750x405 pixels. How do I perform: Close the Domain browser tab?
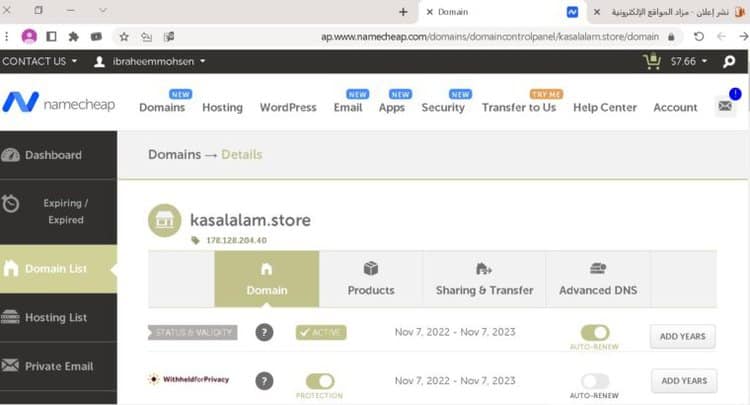point(430,12)
